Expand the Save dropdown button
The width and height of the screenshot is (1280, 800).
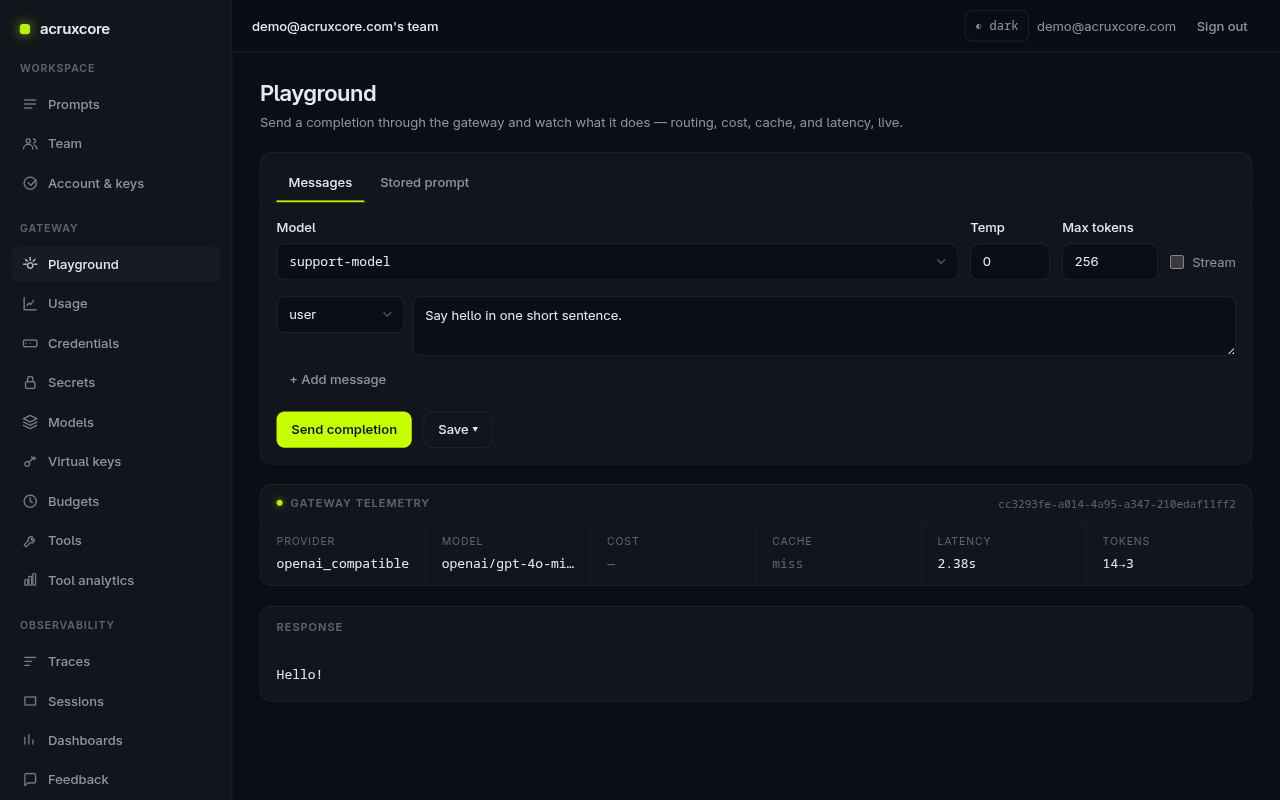458,430
